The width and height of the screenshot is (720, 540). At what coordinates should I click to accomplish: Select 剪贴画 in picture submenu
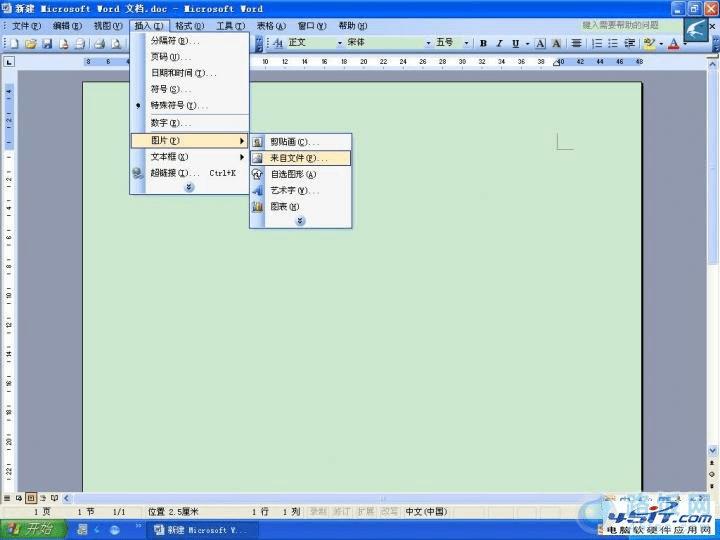point(301,142)
